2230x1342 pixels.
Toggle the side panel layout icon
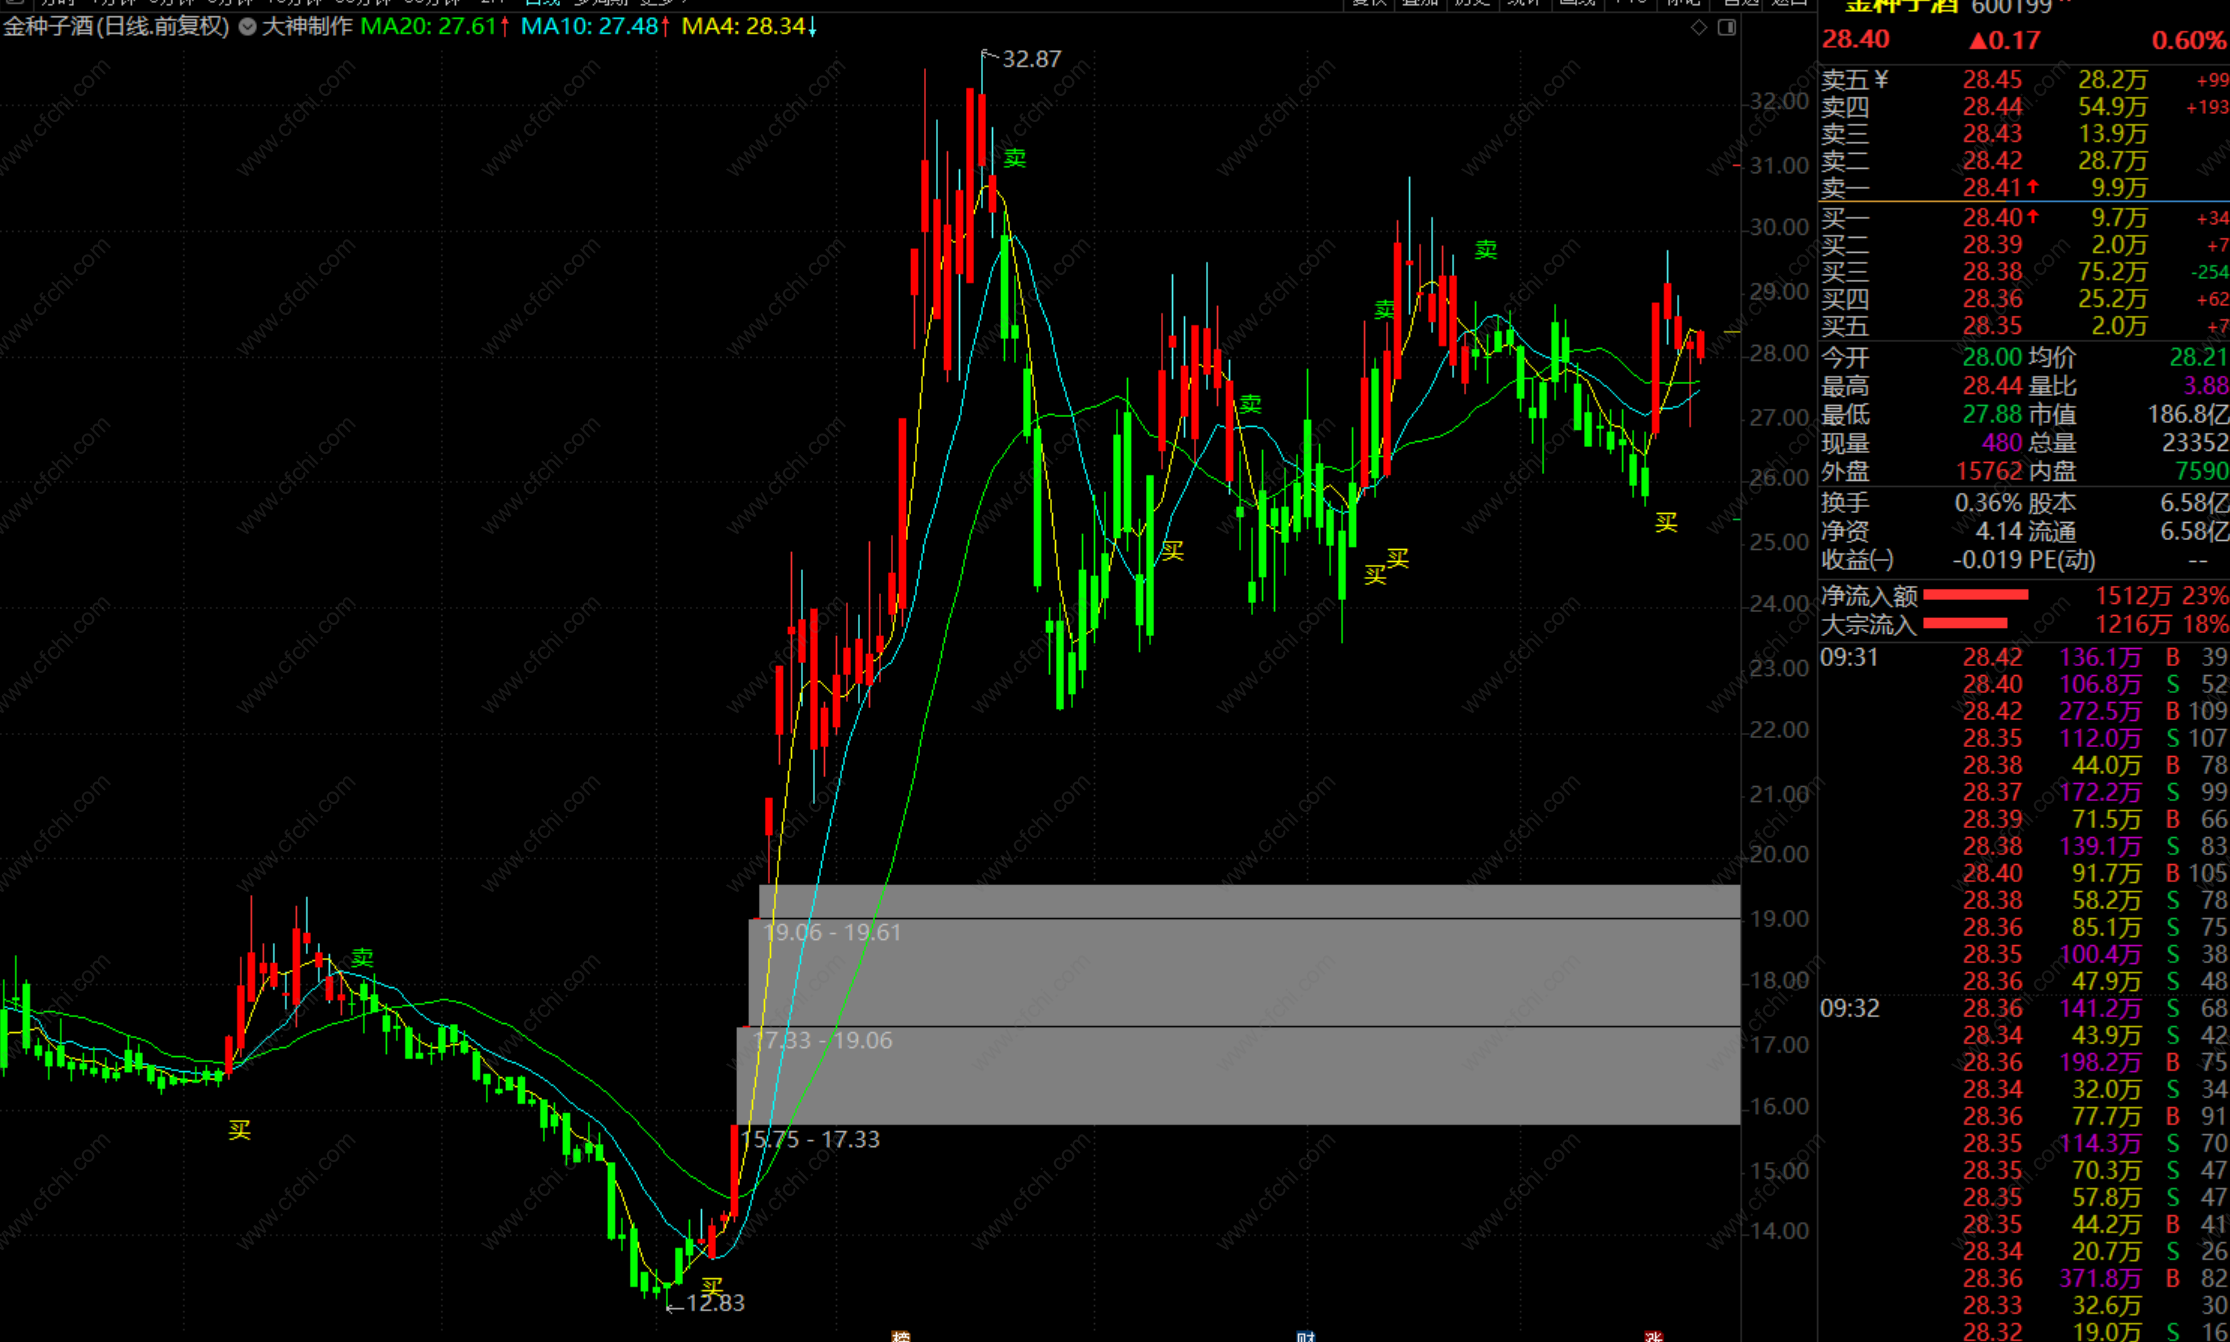tap(1726, 27)
